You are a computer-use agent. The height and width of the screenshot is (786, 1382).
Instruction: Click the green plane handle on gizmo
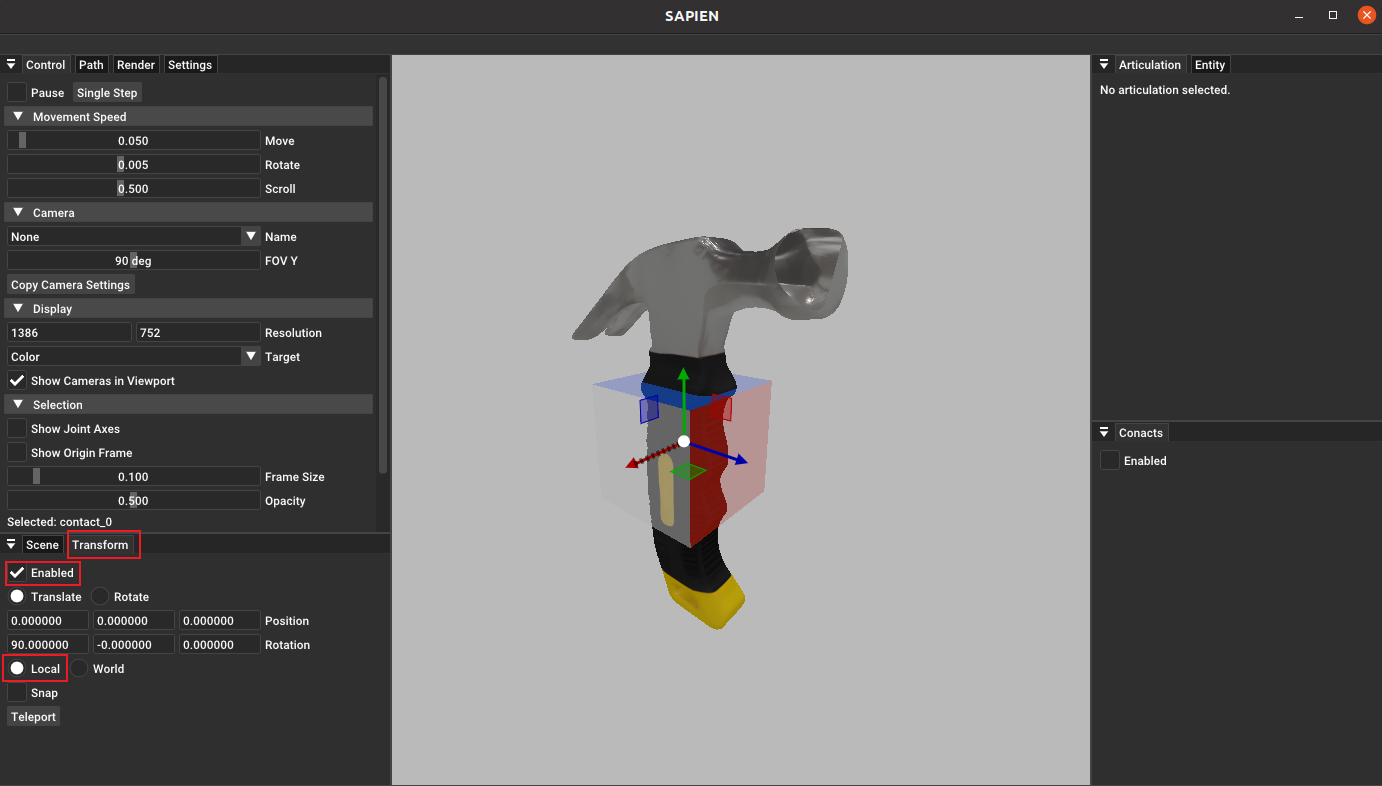(x=688, y=471)
